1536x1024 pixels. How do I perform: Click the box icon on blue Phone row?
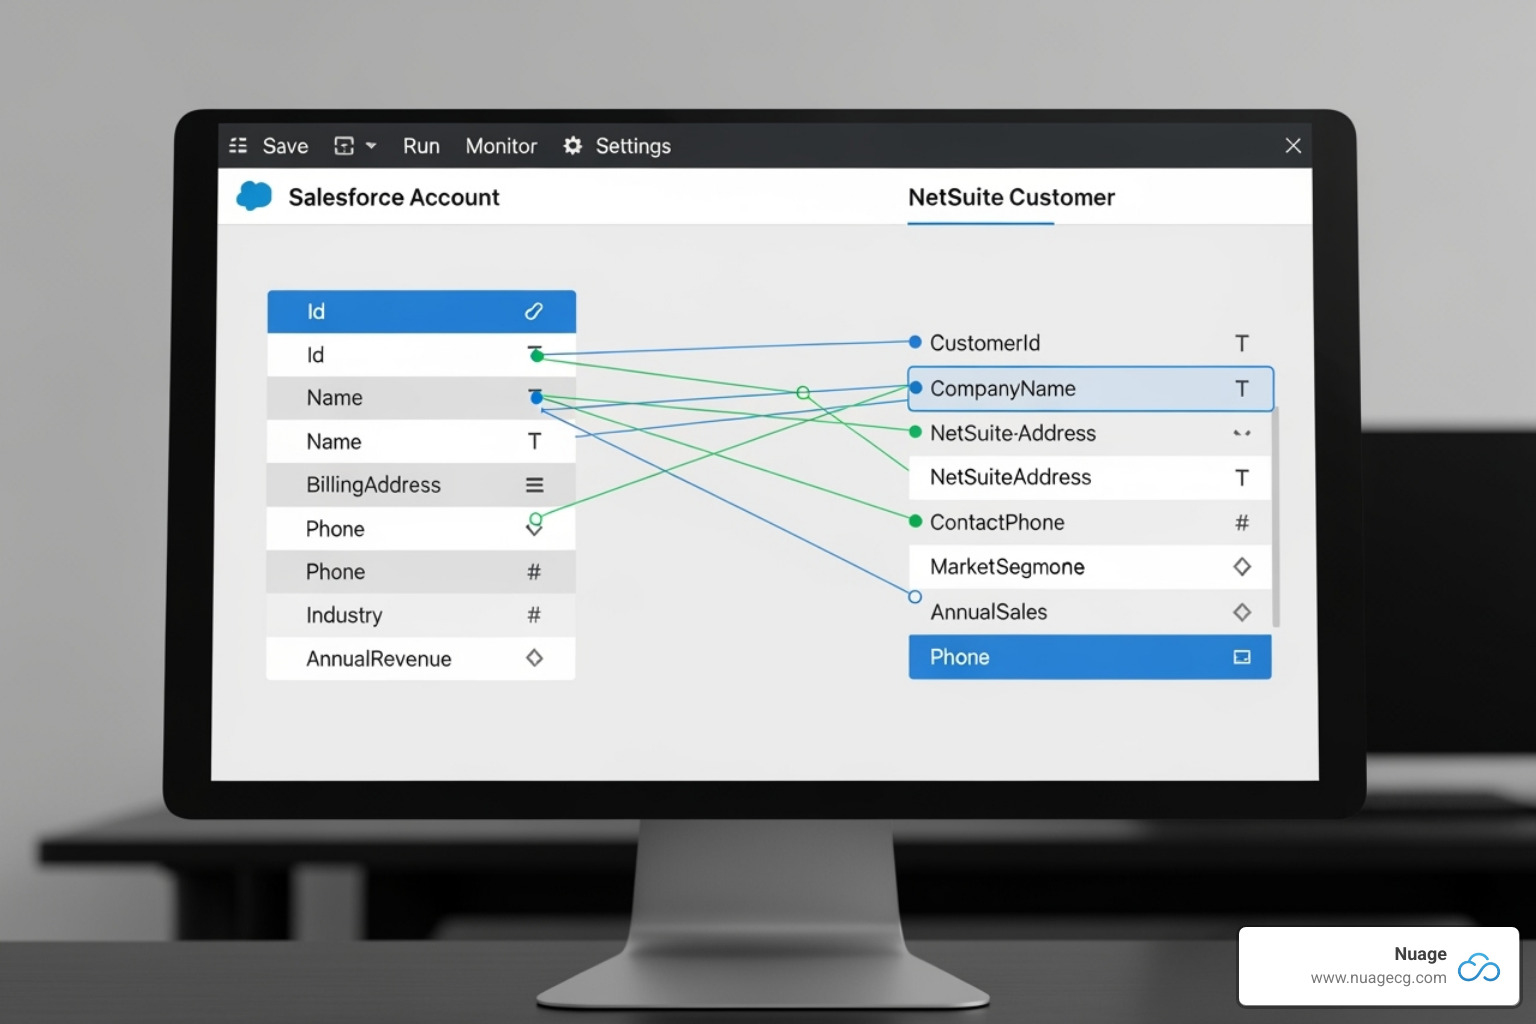click(1242, 657)
